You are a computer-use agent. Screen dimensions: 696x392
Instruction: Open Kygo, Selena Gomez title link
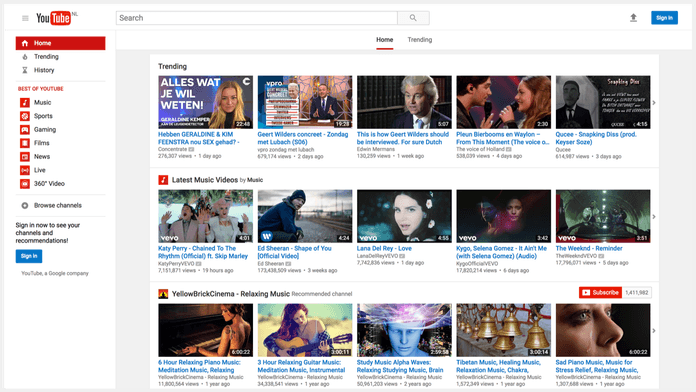[x=502, y=252]
